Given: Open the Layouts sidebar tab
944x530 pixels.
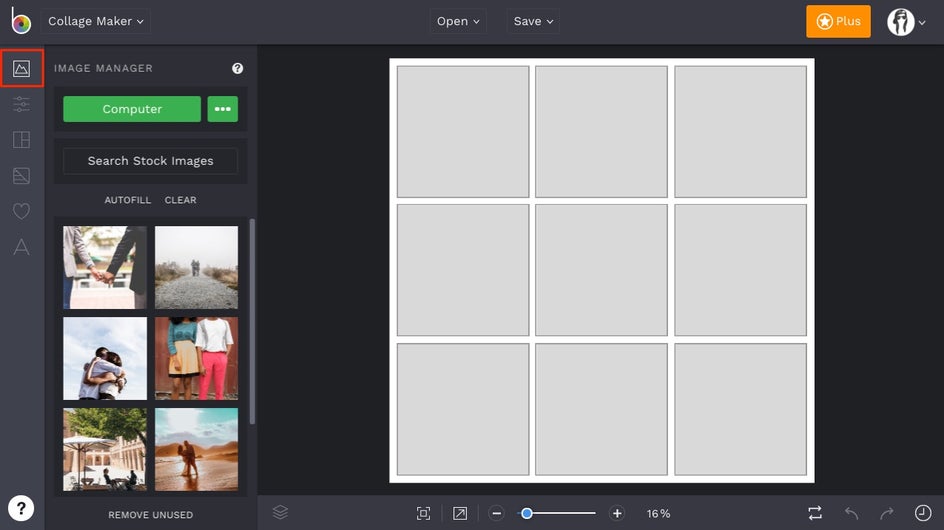Looking at the screenshot, I should (x=22, y=140).
